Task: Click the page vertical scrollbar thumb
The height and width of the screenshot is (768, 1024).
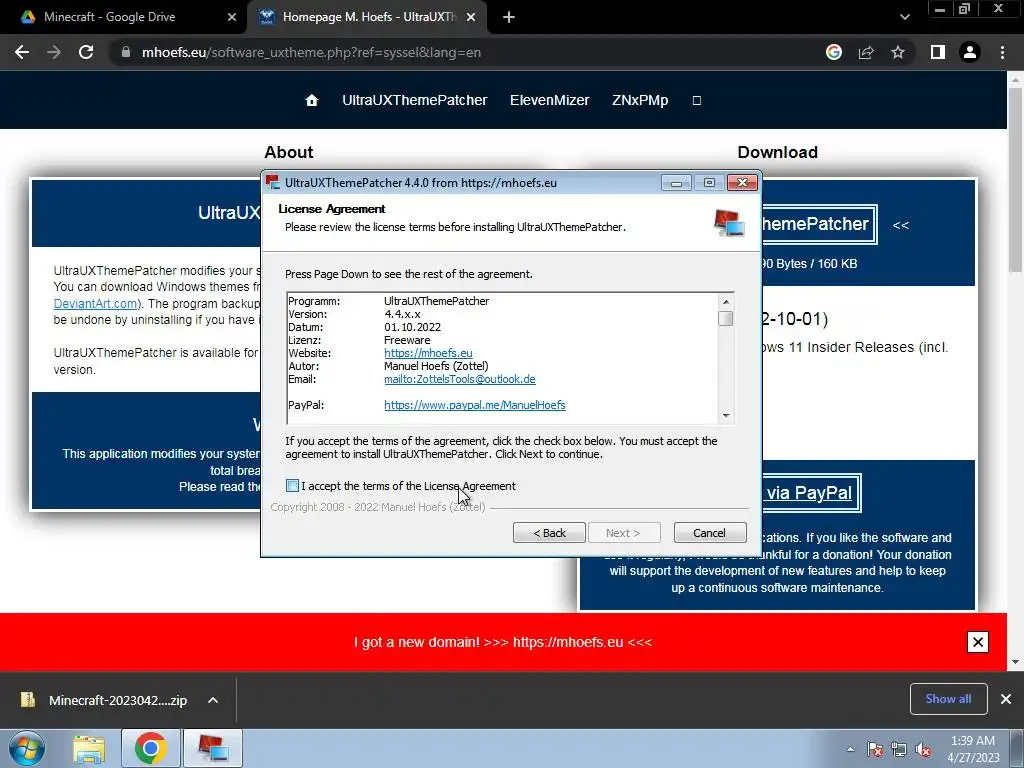Action: point(1016,180)
